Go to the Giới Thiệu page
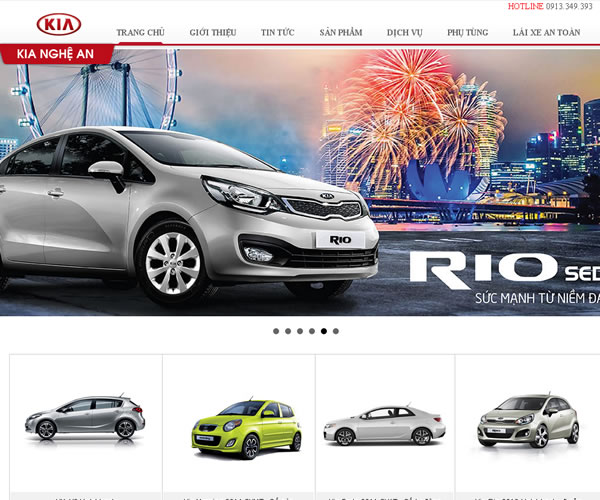Image resolution: width=600 pixels, height=500 pixels. (x=213, y=32)
